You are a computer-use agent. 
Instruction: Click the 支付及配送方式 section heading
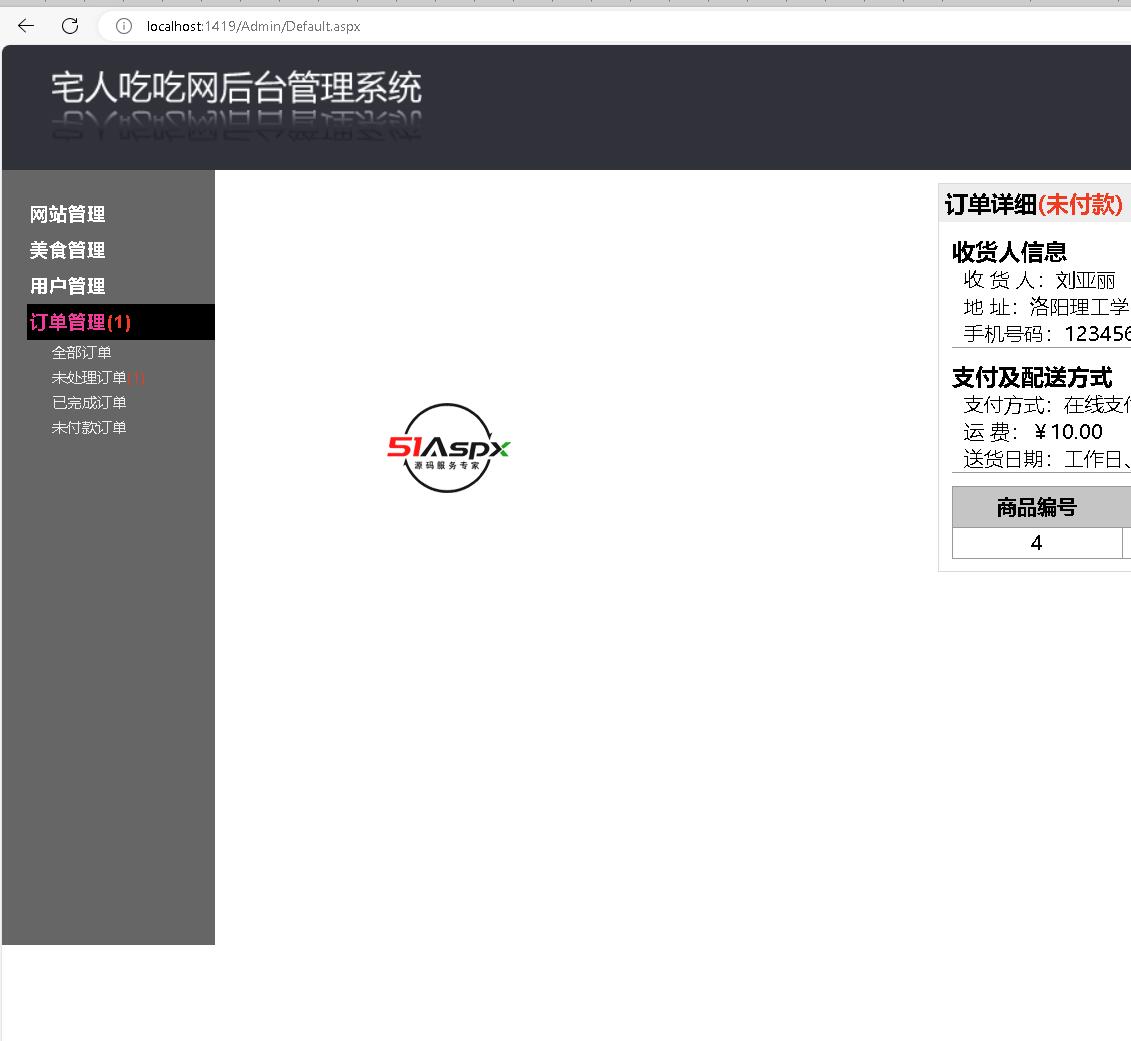point(1031,377)
